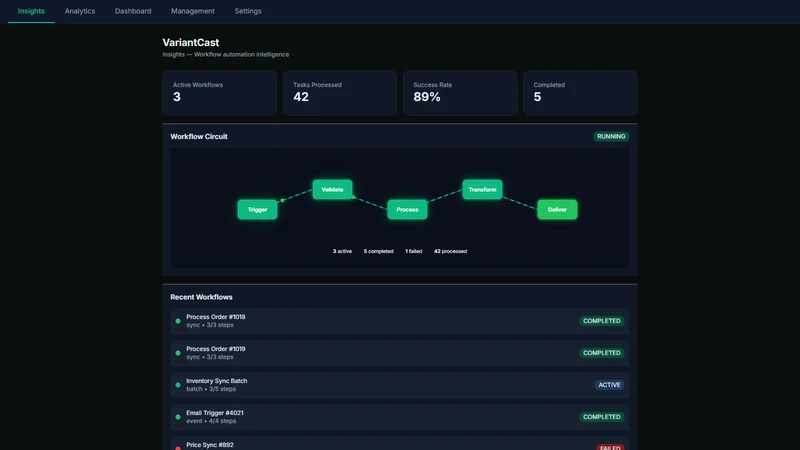Go to the Dashboard tab

click(x=133, y=11)
